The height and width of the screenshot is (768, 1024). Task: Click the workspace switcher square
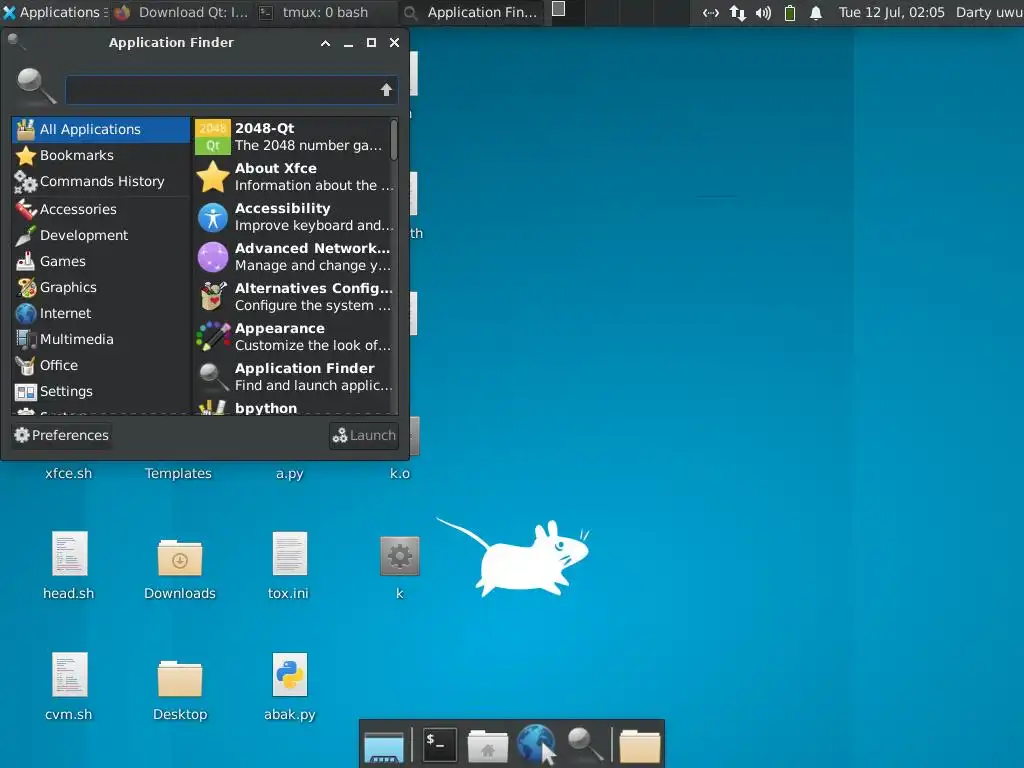[x=558, y=8]
